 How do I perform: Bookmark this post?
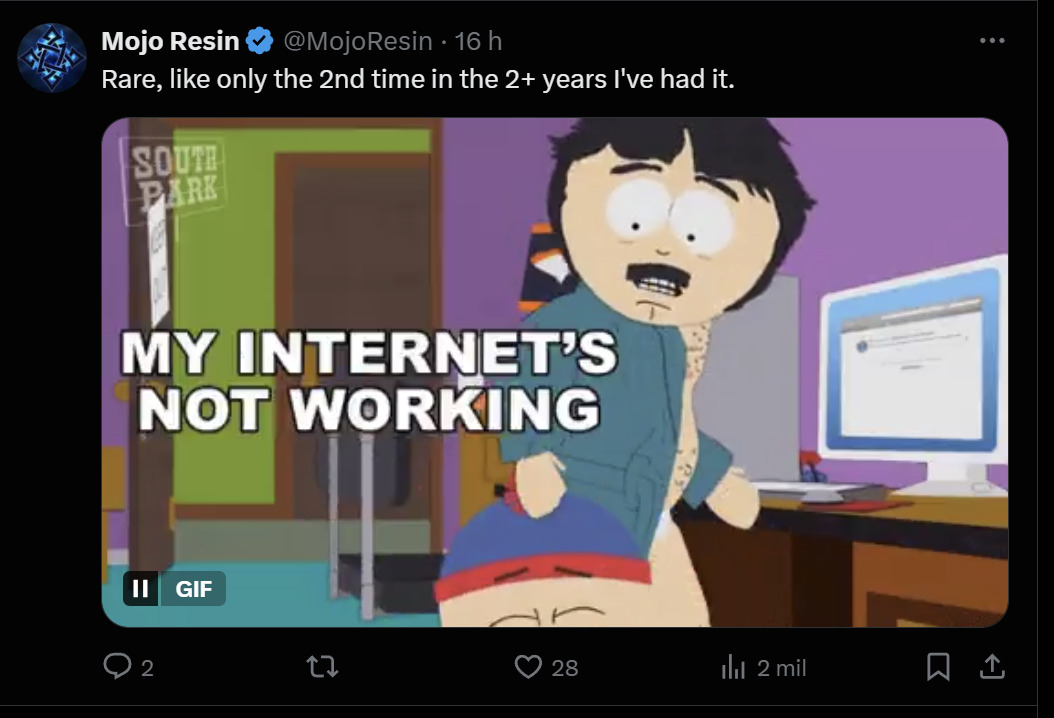point(938,667)
